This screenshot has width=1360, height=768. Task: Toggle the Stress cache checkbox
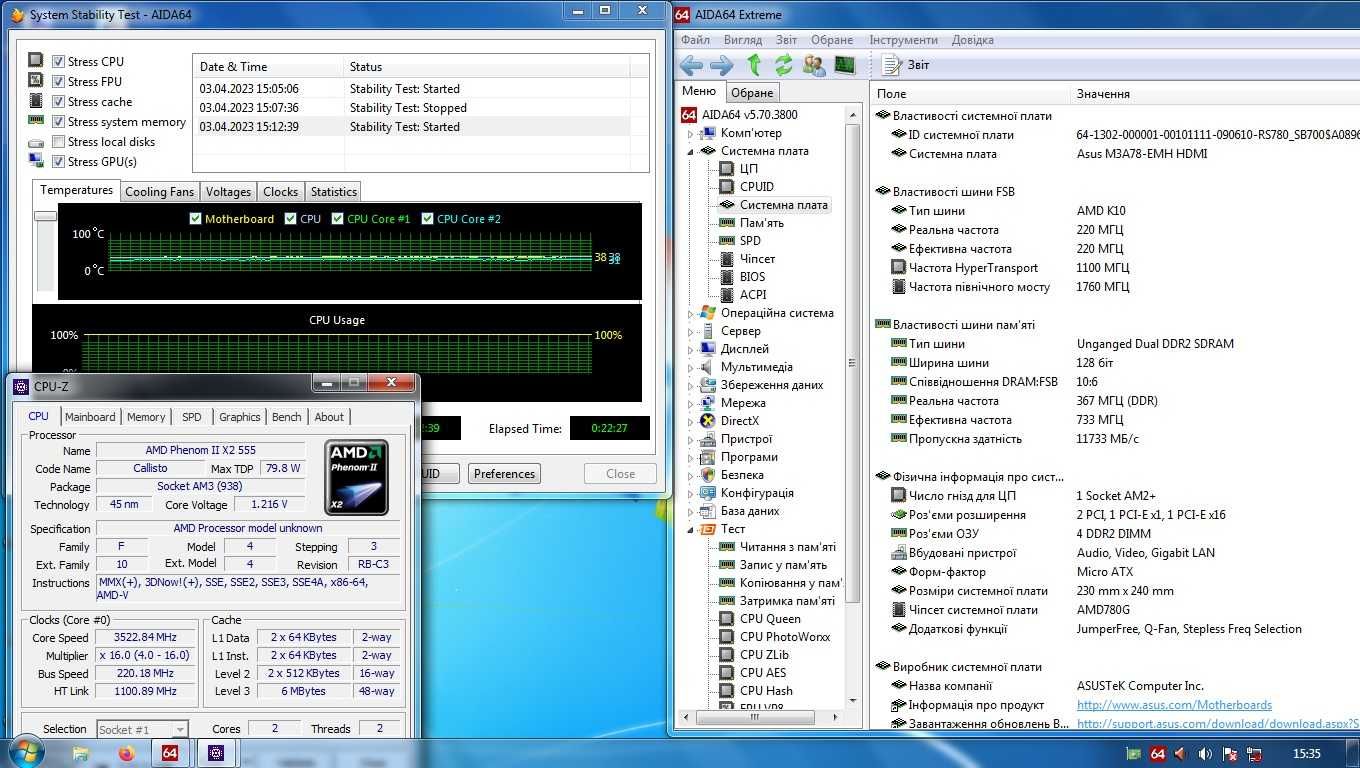coord(58,102)
